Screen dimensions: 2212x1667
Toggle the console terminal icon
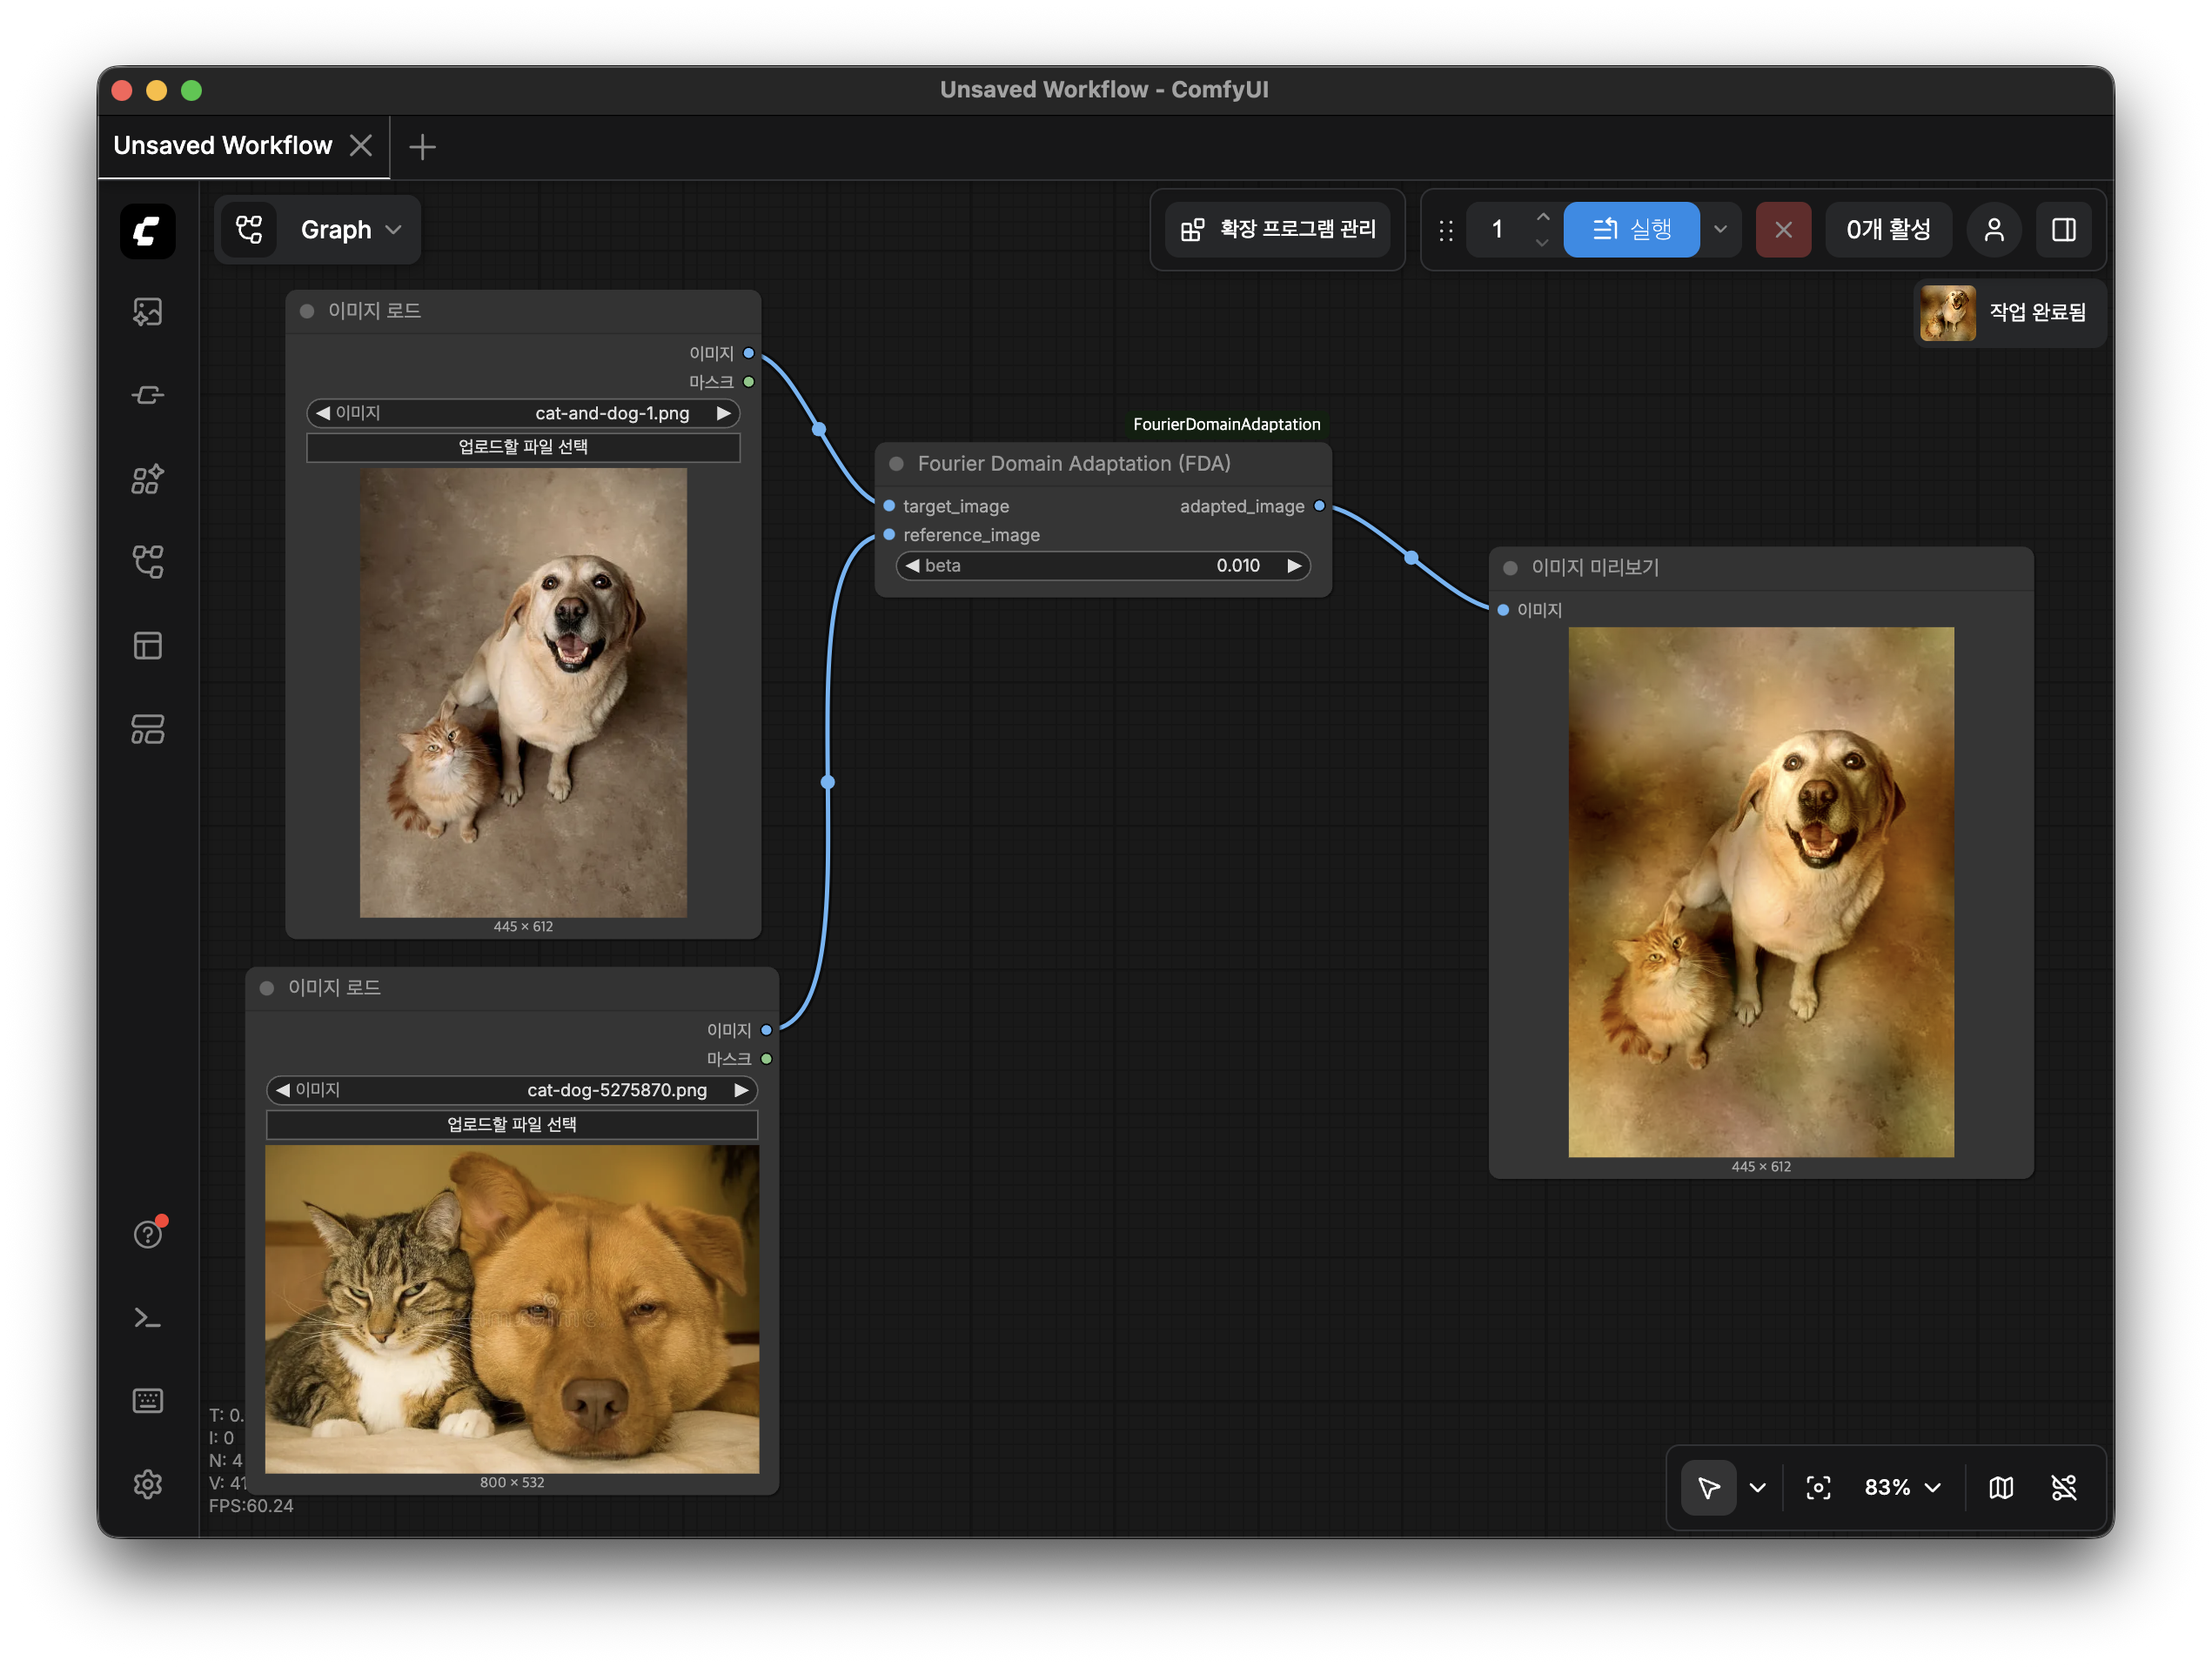pos(148,1318)
